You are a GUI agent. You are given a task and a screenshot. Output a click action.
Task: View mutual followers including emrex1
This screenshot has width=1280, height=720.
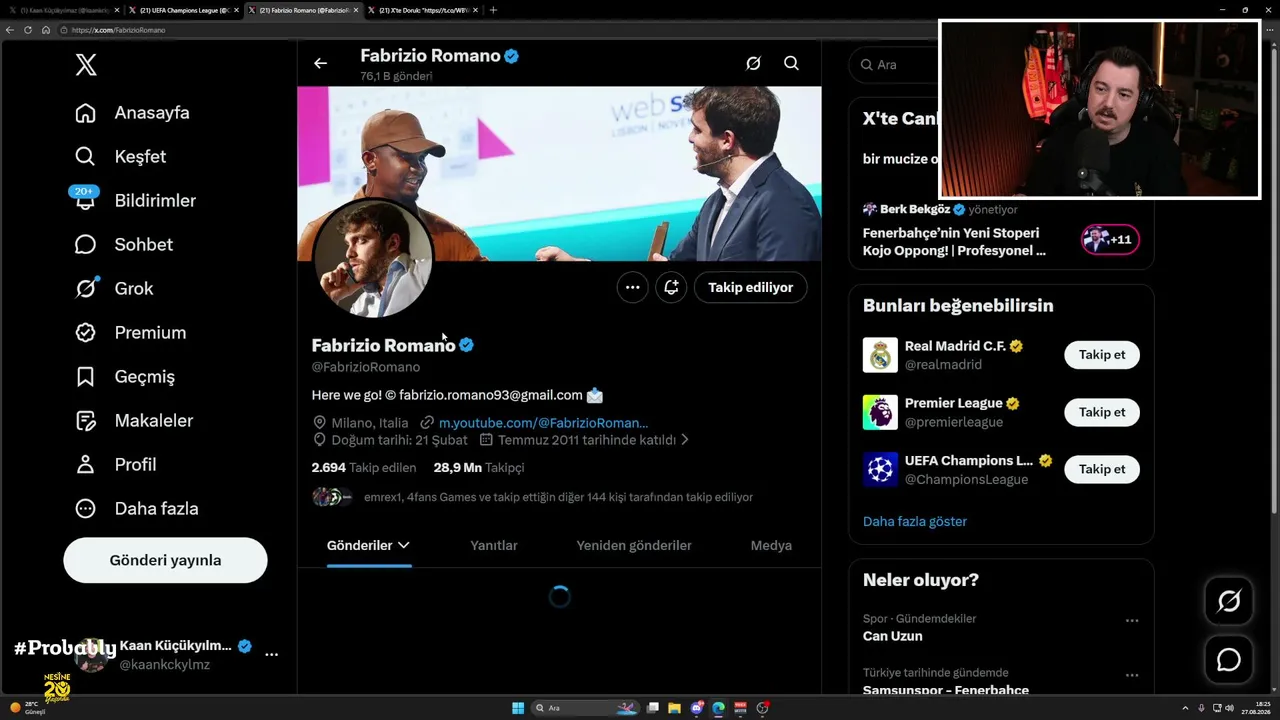click(532, 497)
